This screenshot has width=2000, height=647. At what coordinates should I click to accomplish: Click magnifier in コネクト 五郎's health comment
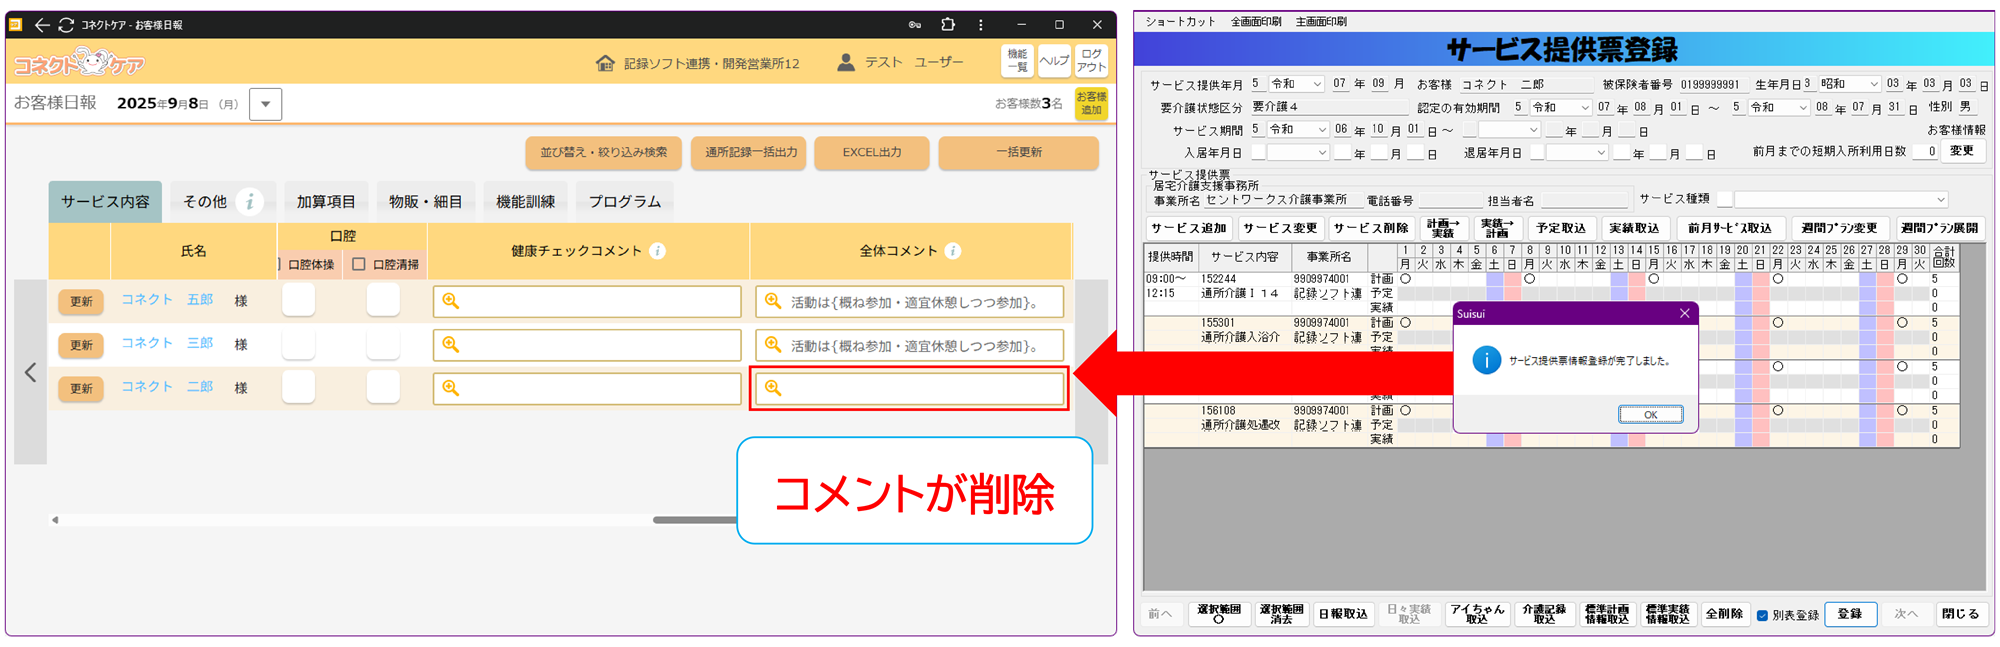451,301
